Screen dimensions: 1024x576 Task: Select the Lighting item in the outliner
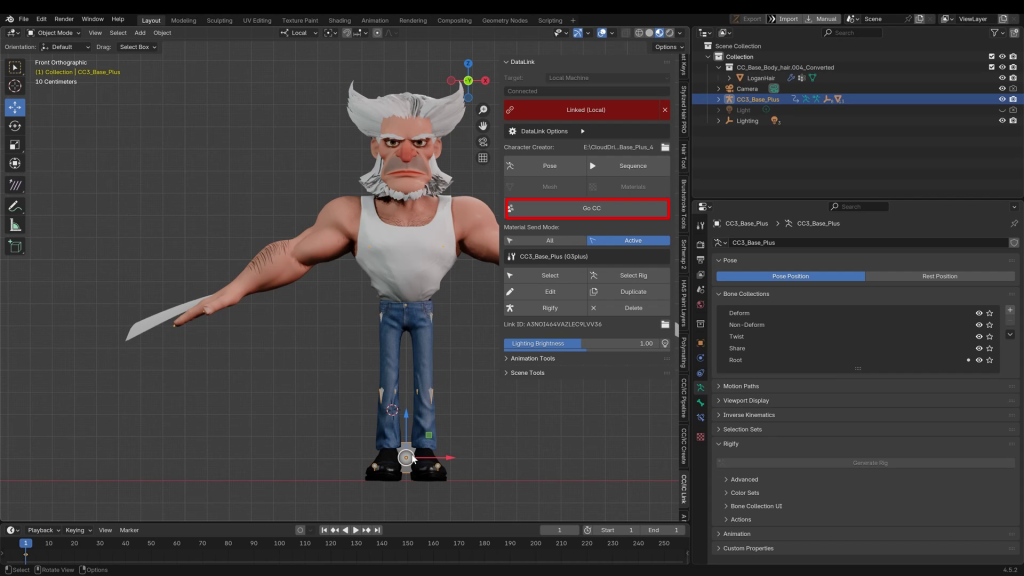pos(747,121)
